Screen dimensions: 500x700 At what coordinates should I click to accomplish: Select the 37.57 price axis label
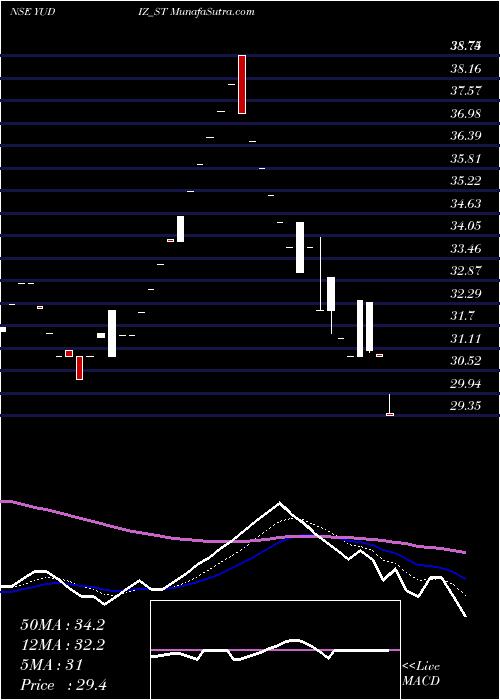tap(465, 91)
